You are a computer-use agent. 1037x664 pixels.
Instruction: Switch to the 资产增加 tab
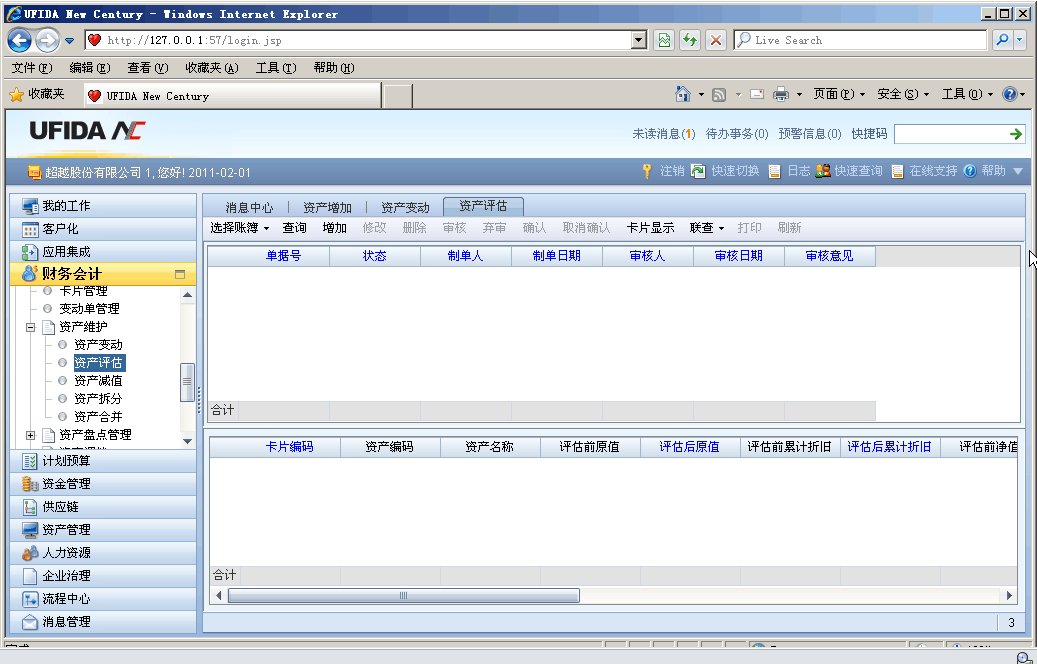pyautogui.click(x=327, y=208)
